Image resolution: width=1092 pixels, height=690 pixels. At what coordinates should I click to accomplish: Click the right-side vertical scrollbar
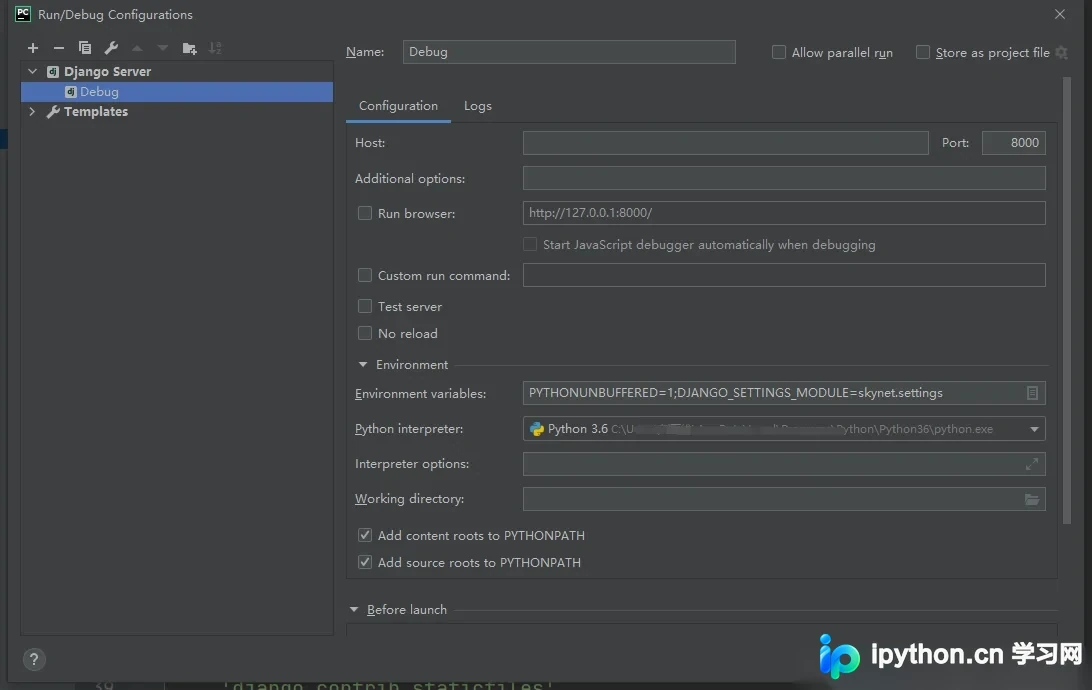coord(1067,301)
